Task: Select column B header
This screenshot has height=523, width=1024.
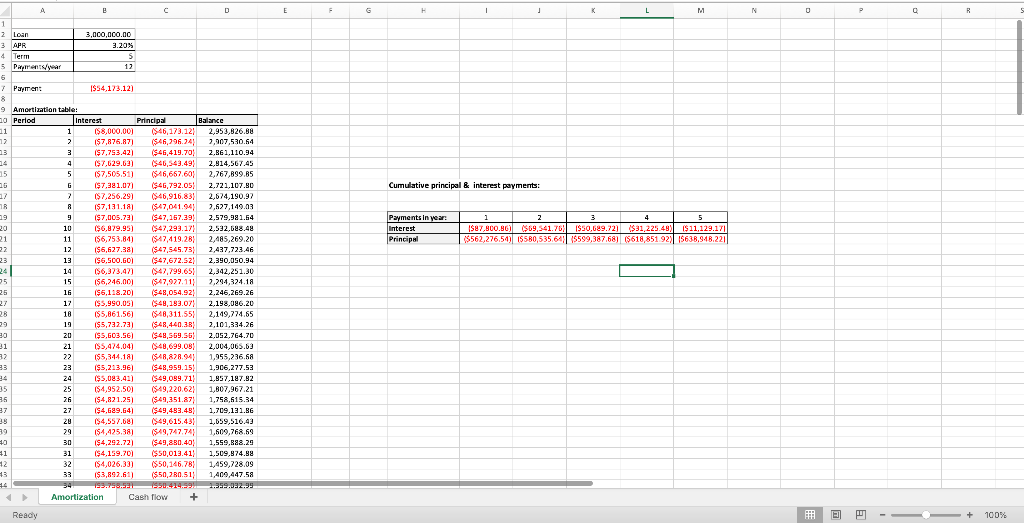Action: click(x=104, y=10)
